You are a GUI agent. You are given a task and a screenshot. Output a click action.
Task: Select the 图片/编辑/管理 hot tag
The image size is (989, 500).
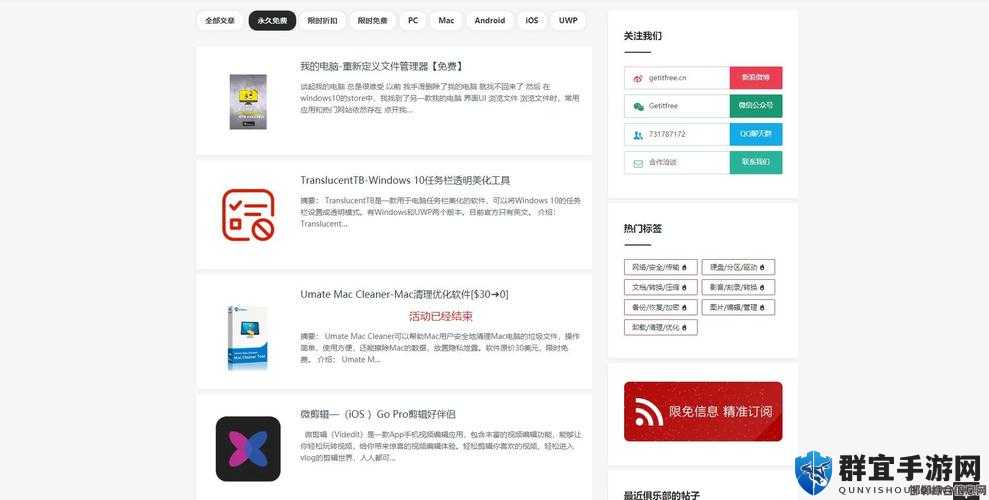point(738,308)
